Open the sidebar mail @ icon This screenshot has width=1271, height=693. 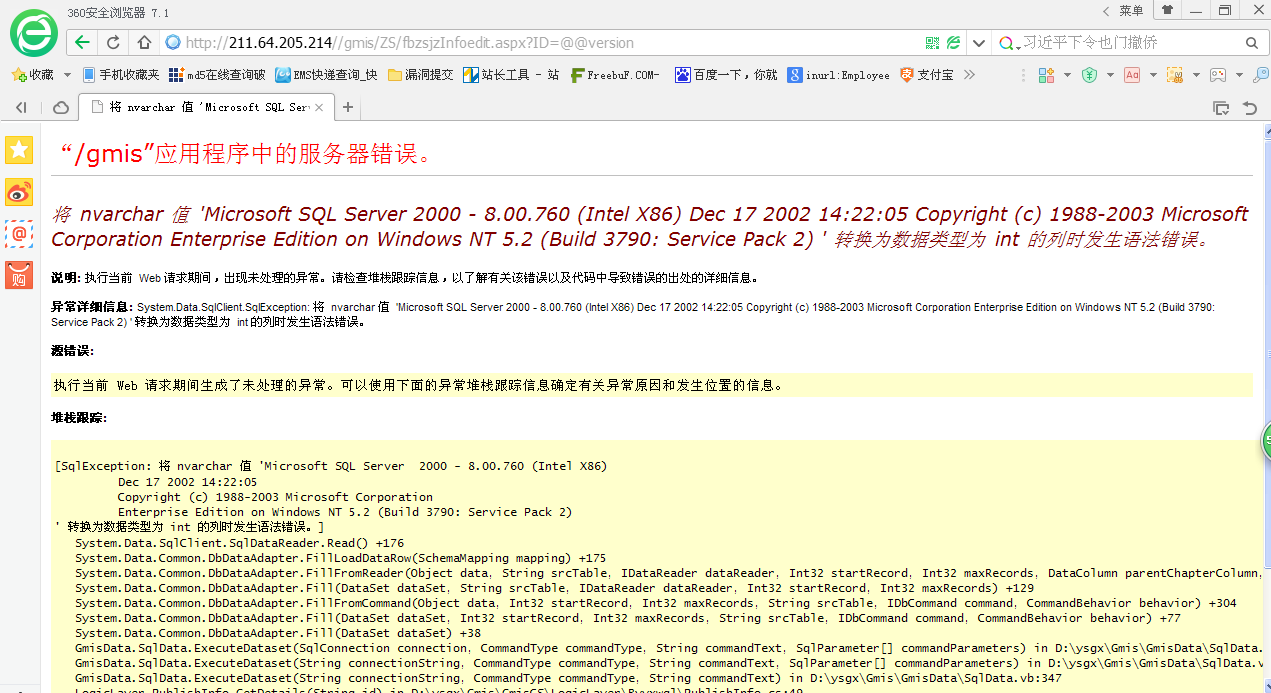(19, 234)
